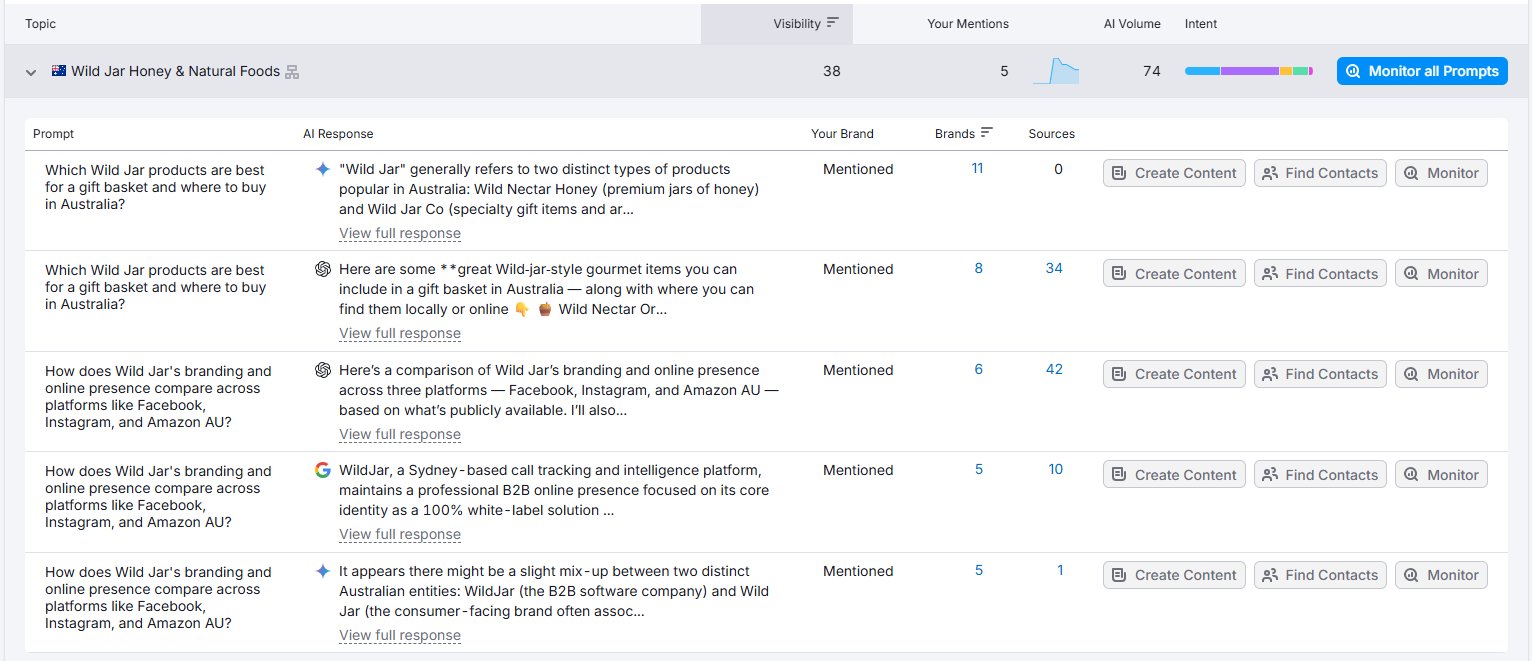Click the Australian flag icon beside Wild Jar Honey
The image size is (1532, 661).
tap(59, 71)
